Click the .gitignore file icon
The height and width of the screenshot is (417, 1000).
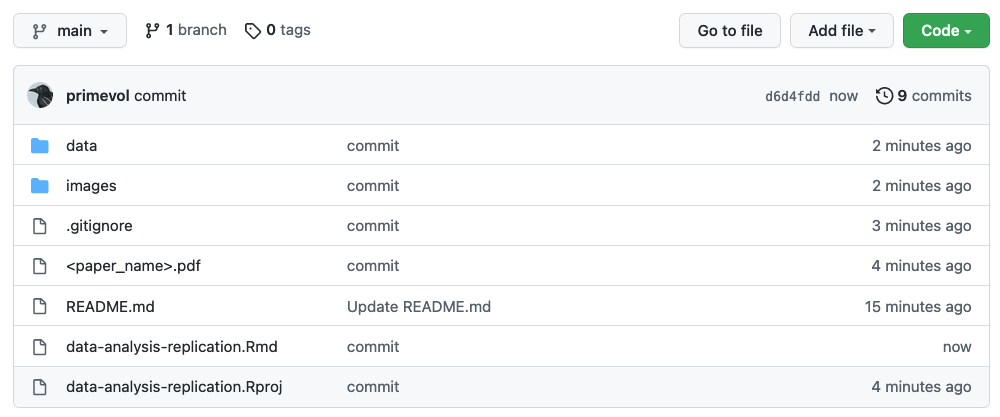coord(40,226)
